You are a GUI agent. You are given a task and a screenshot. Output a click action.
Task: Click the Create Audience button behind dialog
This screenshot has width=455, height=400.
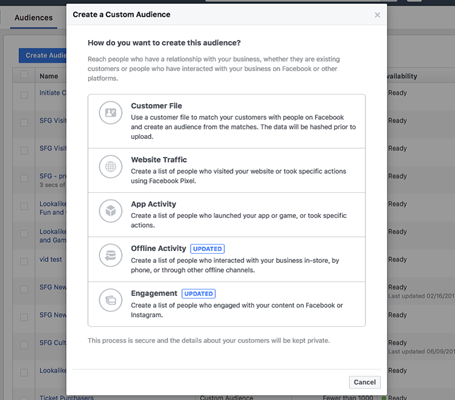click(43, 55)
